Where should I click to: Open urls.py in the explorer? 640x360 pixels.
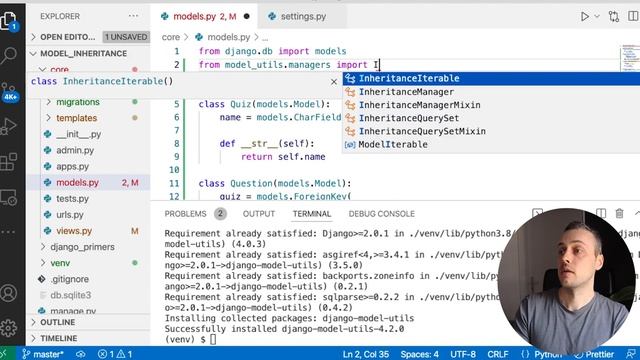(69, 215)
